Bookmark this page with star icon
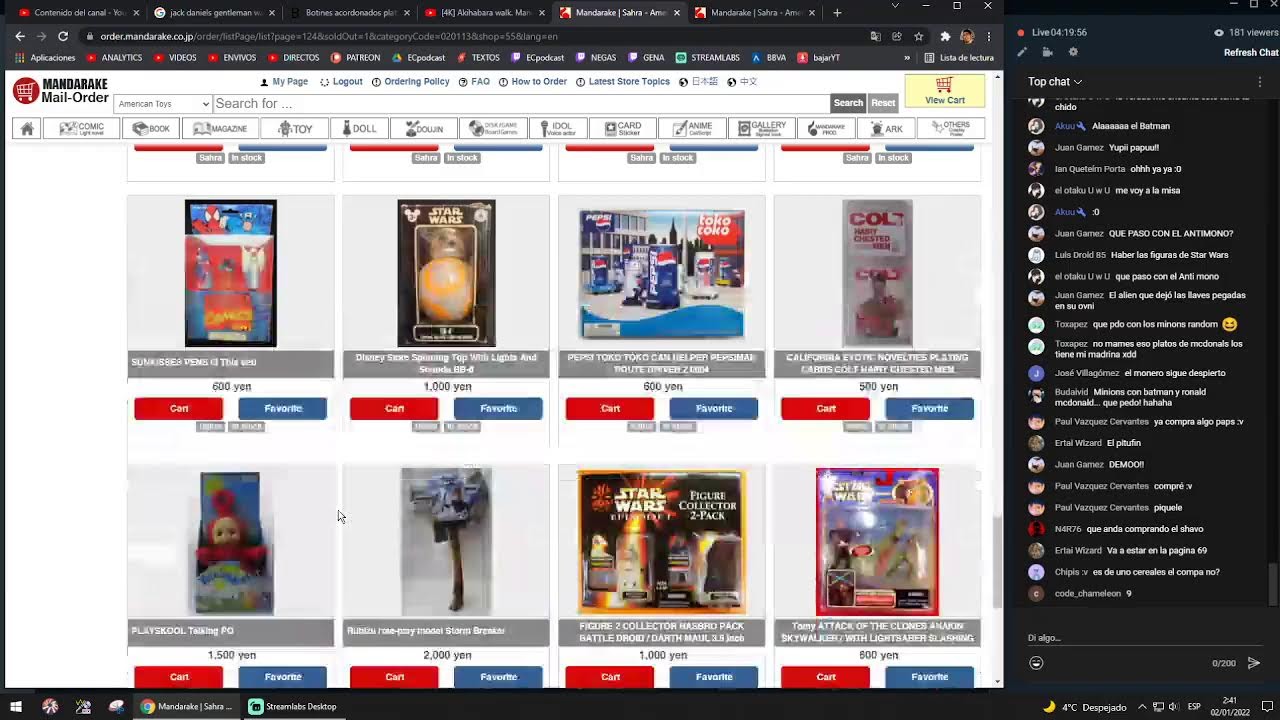Screen dimensions: 1280x720 click(918, 36)
